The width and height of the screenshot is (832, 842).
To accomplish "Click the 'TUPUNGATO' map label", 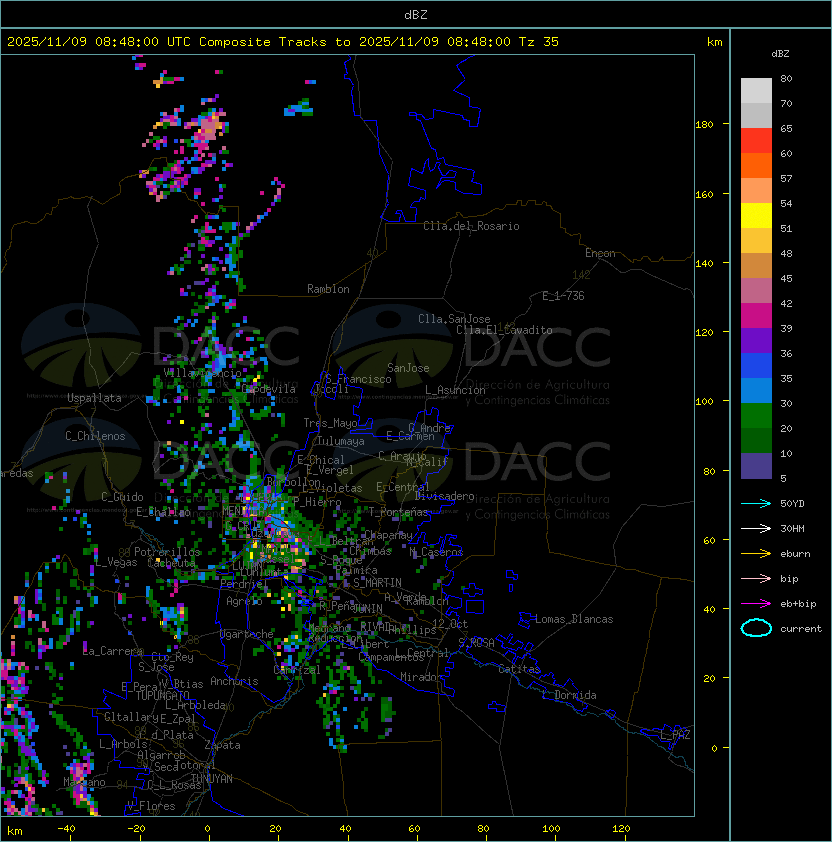I will click(x=162, y=695).
